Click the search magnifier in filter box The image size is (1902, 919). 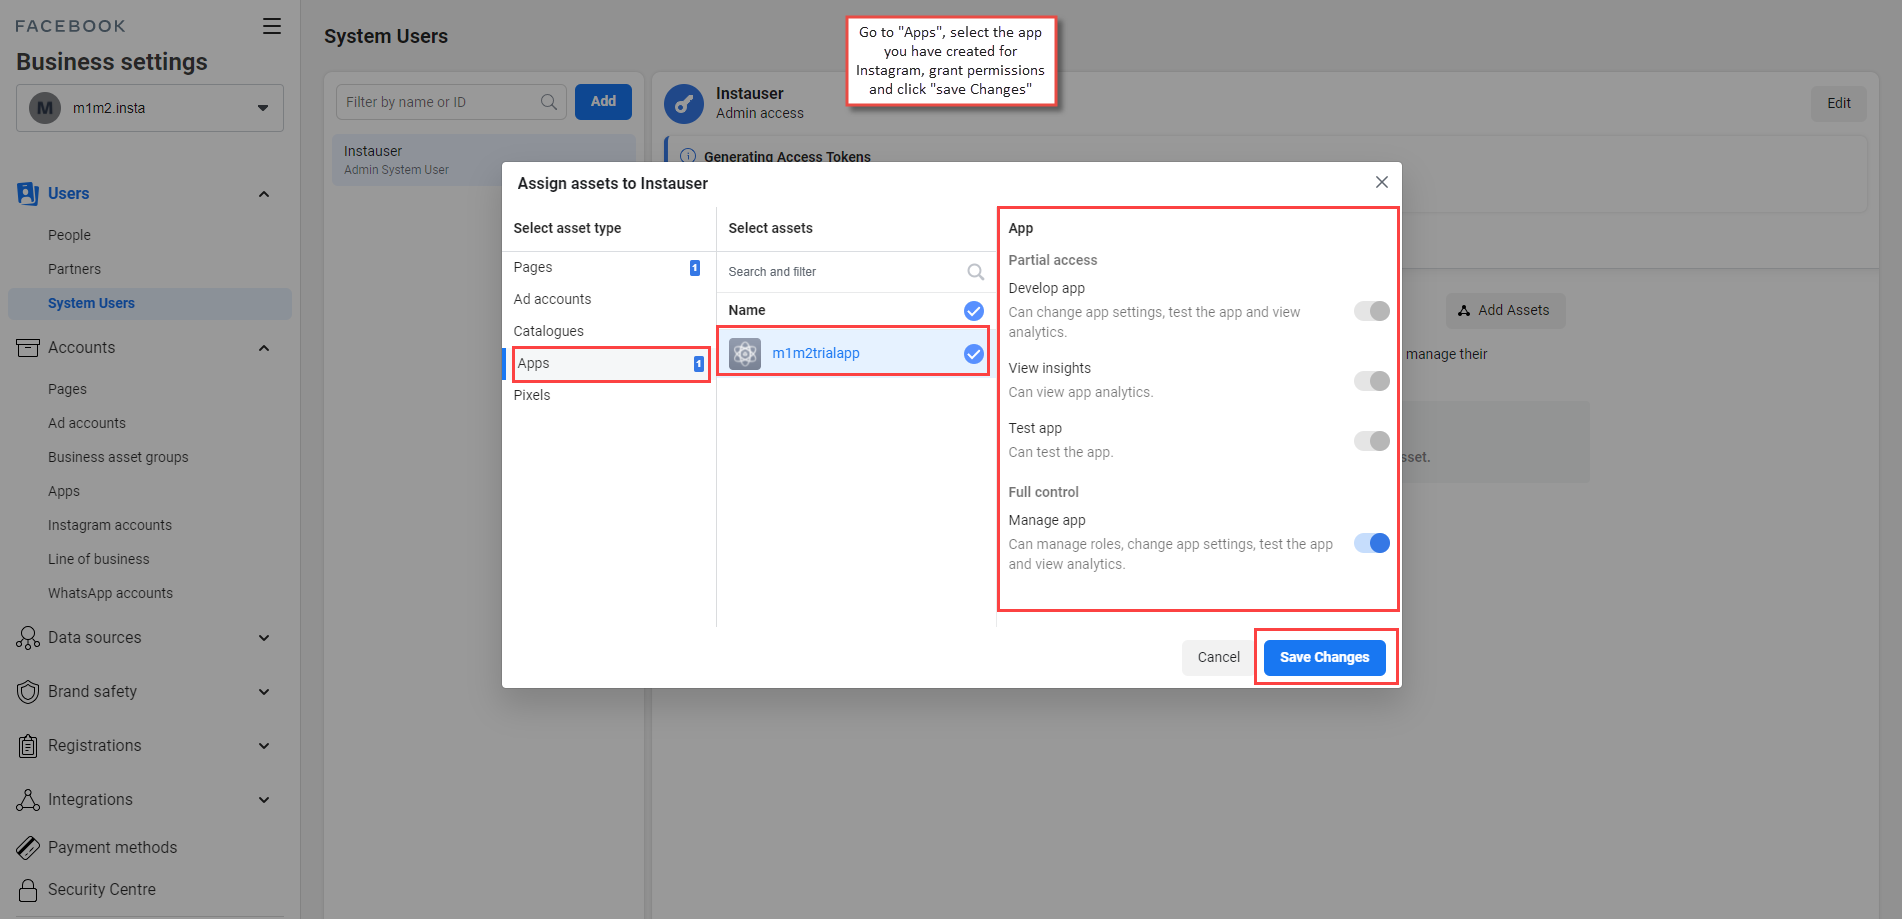[549, 102]
